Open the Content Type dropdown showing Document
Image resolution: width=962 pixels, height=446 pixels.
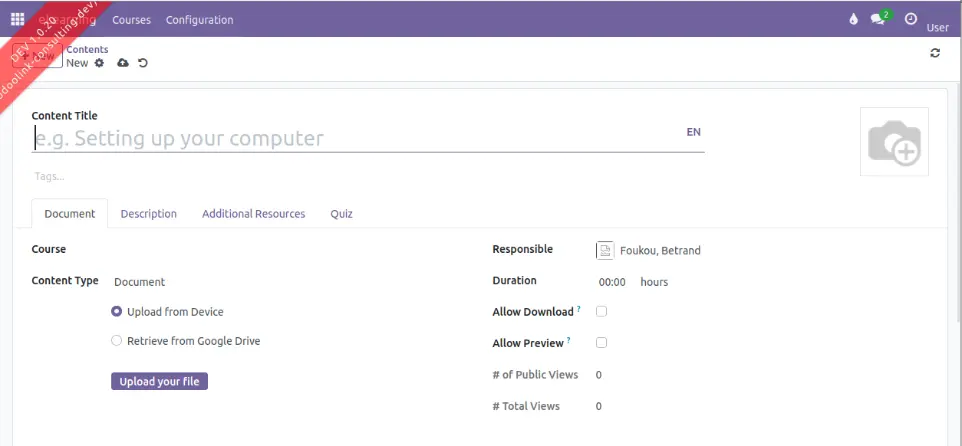pyautogui.click(x=200, y=282)
